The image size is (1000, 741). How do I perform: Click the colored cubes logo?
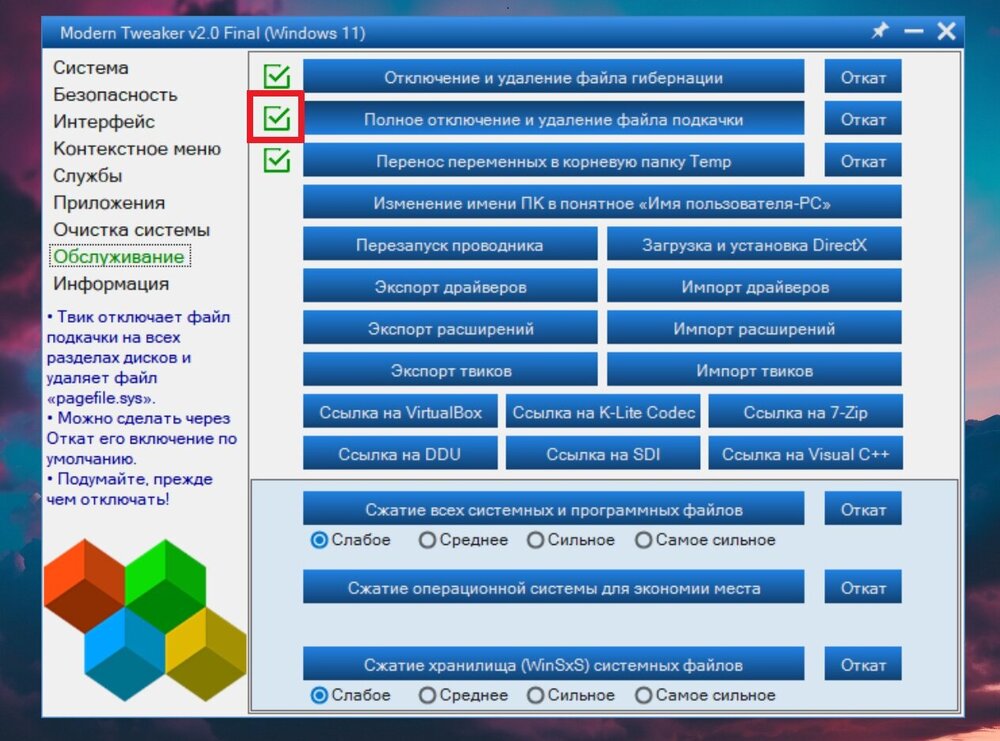(x=145, y=620)
